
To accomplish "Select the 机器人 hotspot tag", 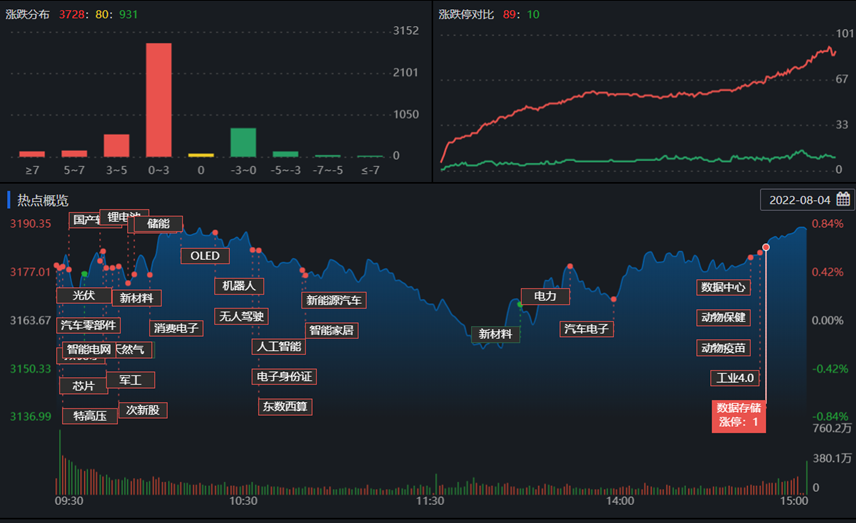I will click(238, 286).
